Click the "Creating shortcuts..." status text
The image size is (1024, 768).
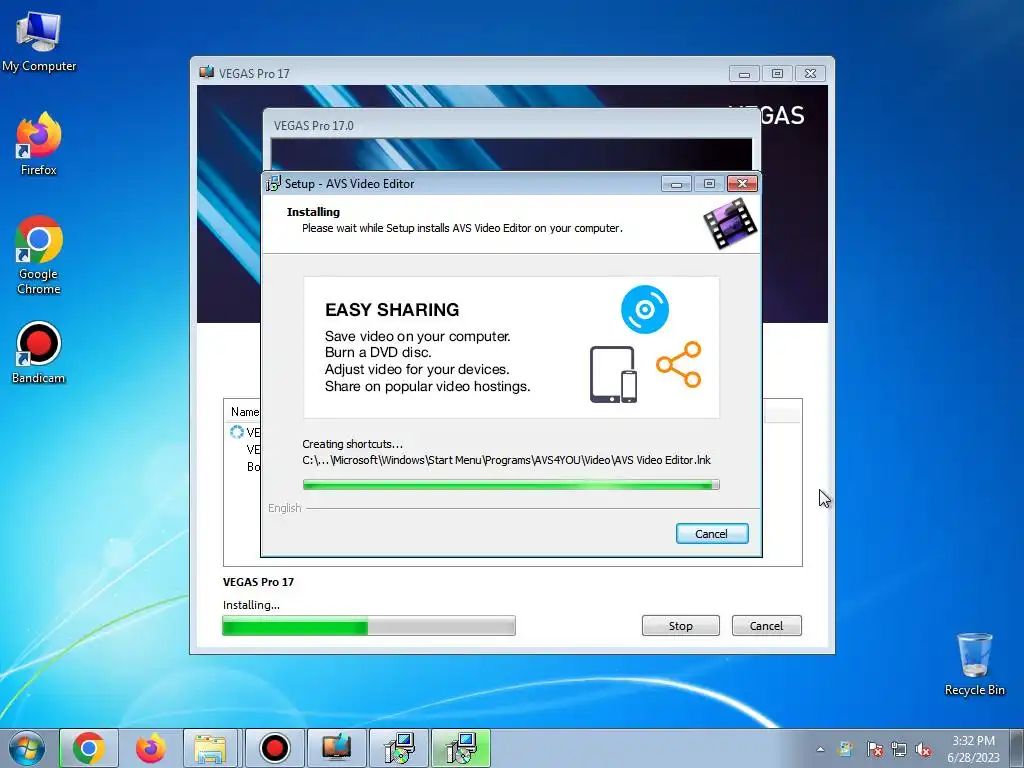click(352, 444)
